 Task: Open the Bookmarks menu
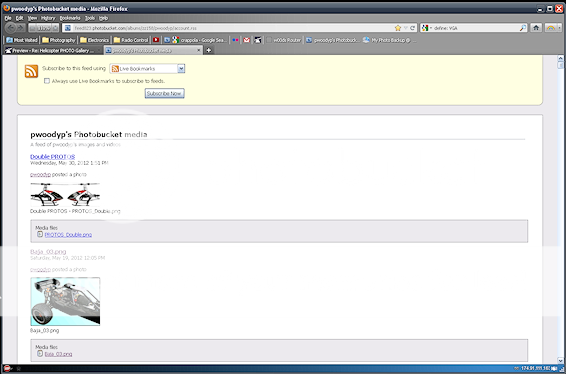70,18
